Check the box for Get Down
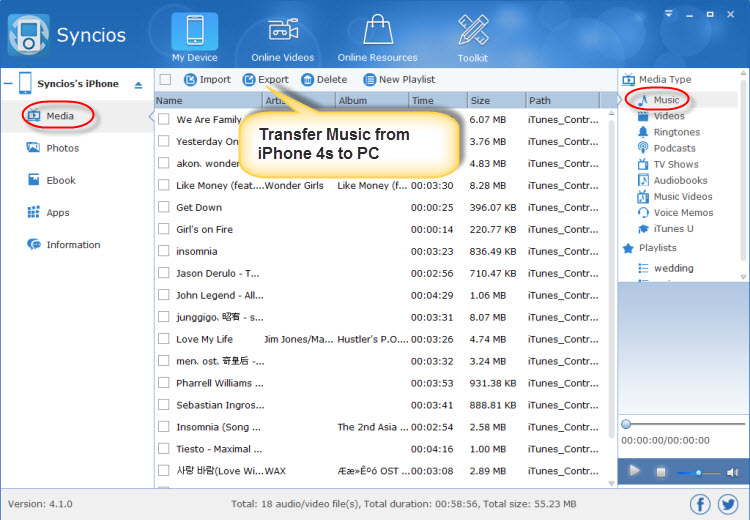 [x=164, y=207]
